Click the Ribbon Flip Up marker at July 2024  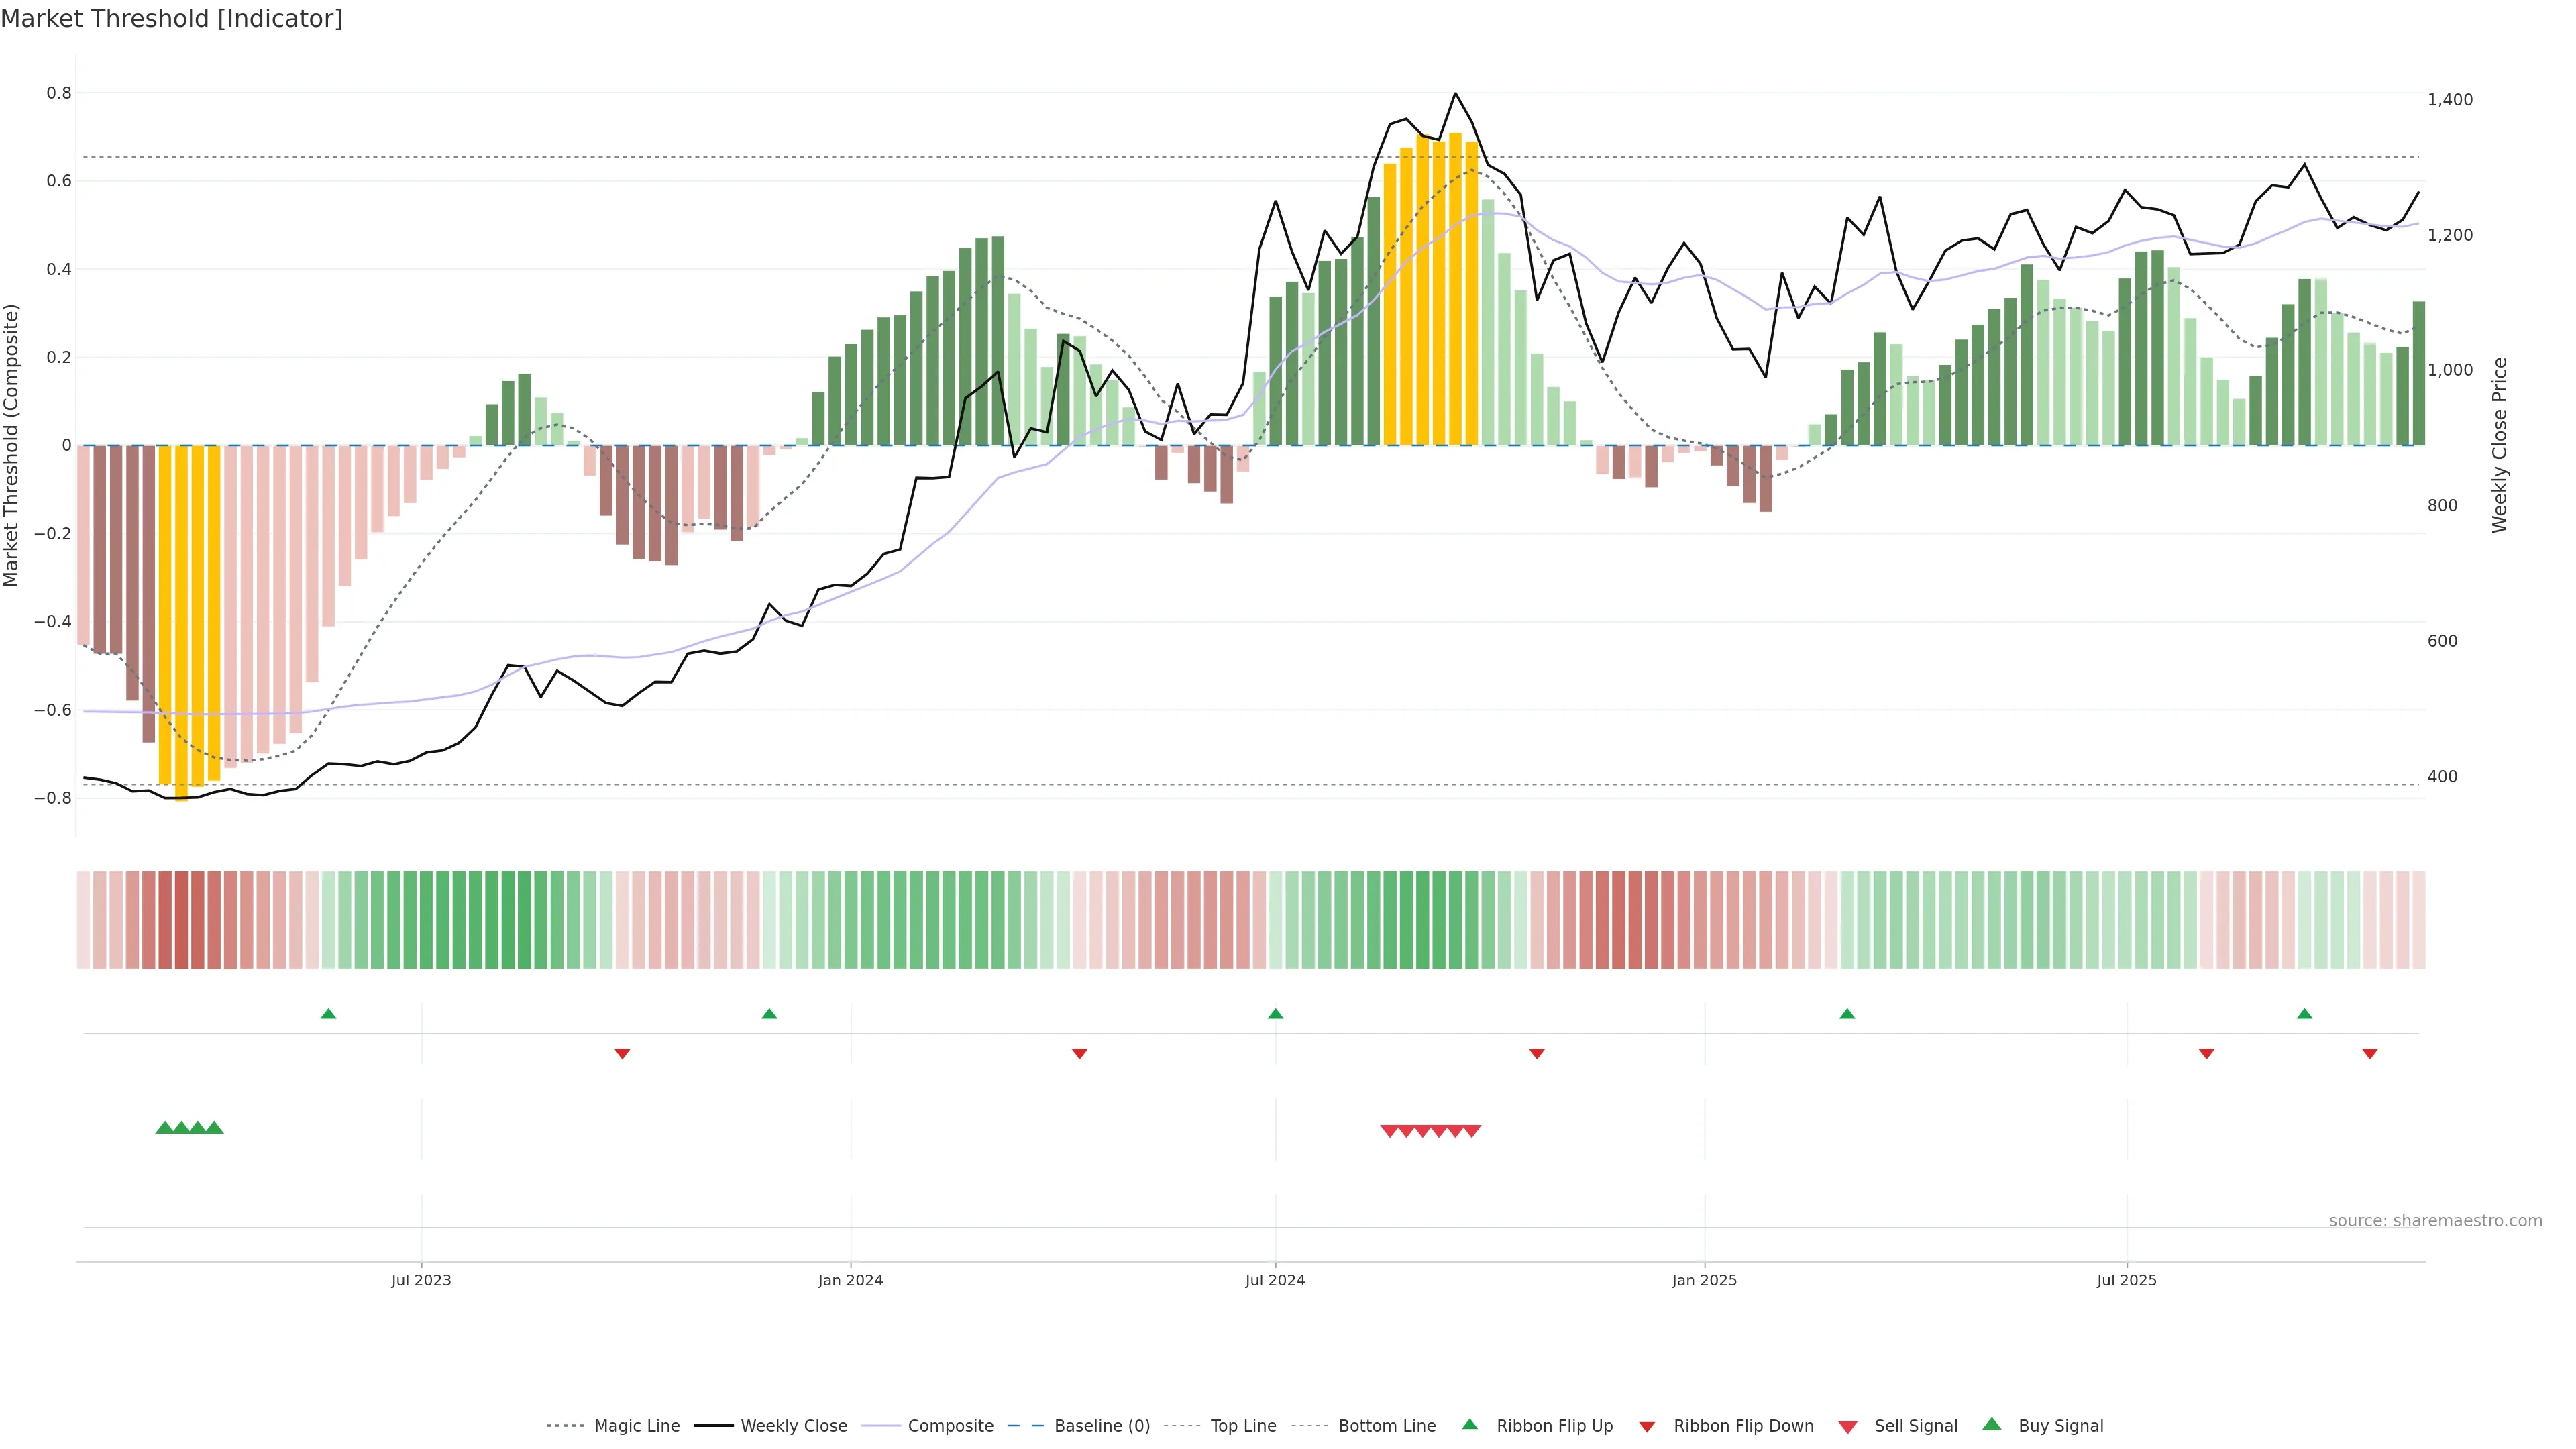[1275, 1014]
